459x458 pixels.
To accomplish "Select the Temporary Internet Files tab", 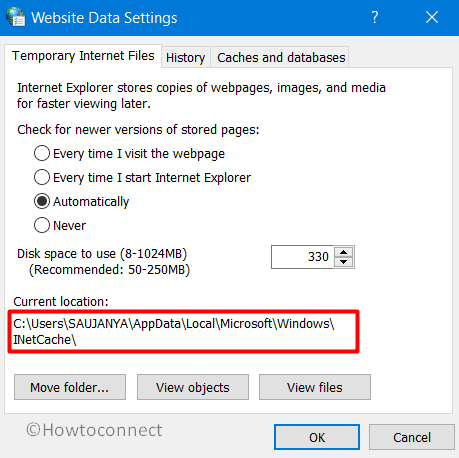I will pos(83,56).
